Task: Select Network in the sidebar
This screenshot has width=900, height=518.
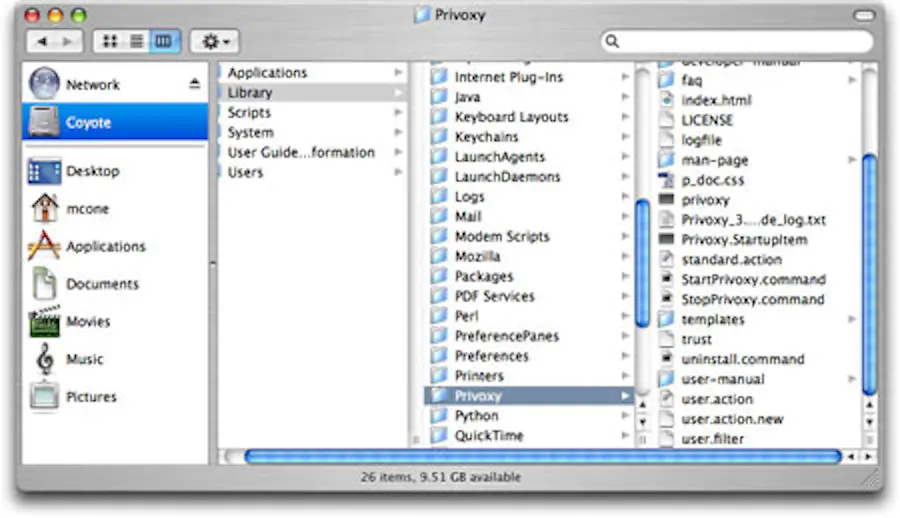Action: (115, 84)
